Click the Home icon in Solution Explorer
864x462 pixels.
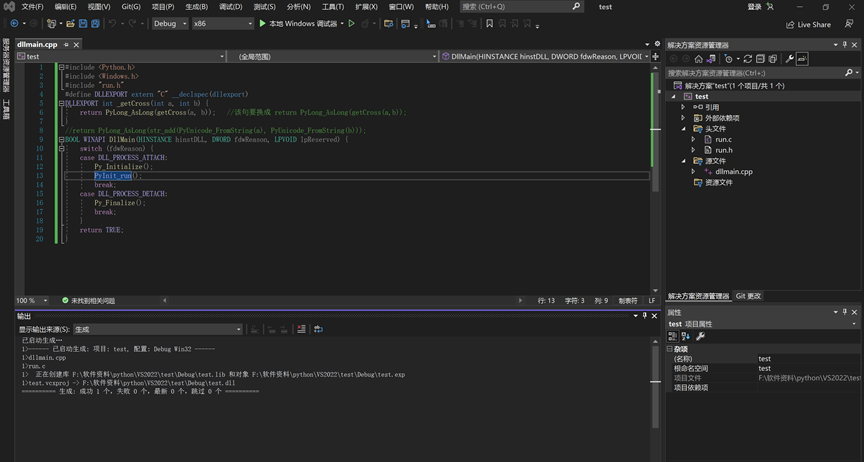[x=699, y=59]
